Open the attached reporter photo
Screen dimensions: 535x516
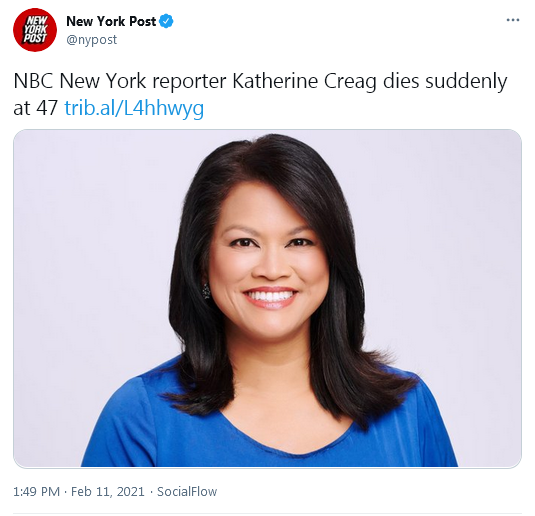(267, 298)
